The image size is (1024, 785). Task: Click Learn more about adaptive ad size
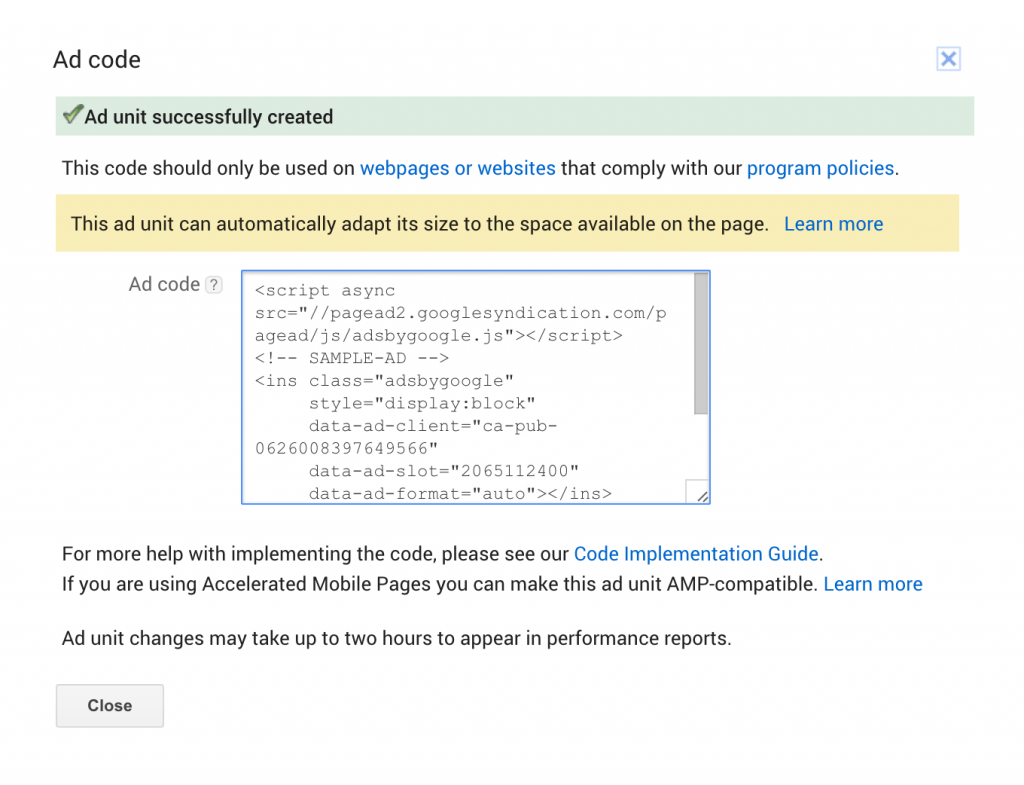pos(833,224)
